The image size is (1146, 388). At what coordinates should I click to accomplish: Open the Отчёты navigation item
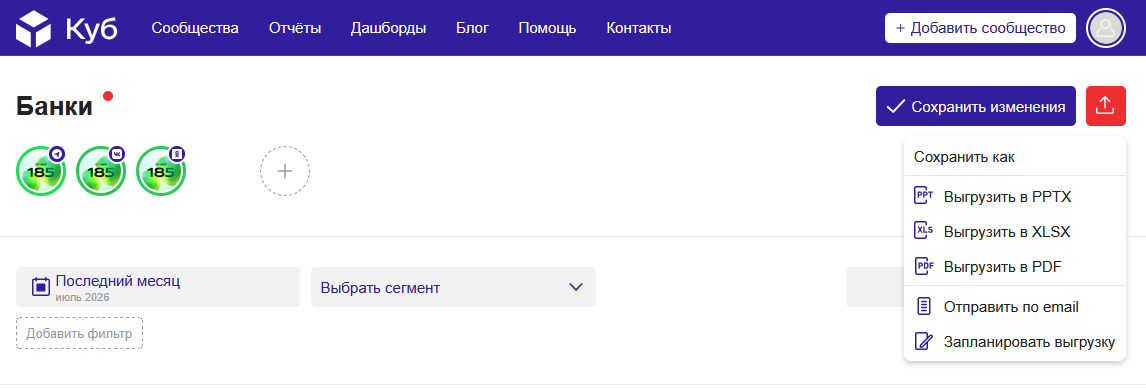click(x=295, y=28)
